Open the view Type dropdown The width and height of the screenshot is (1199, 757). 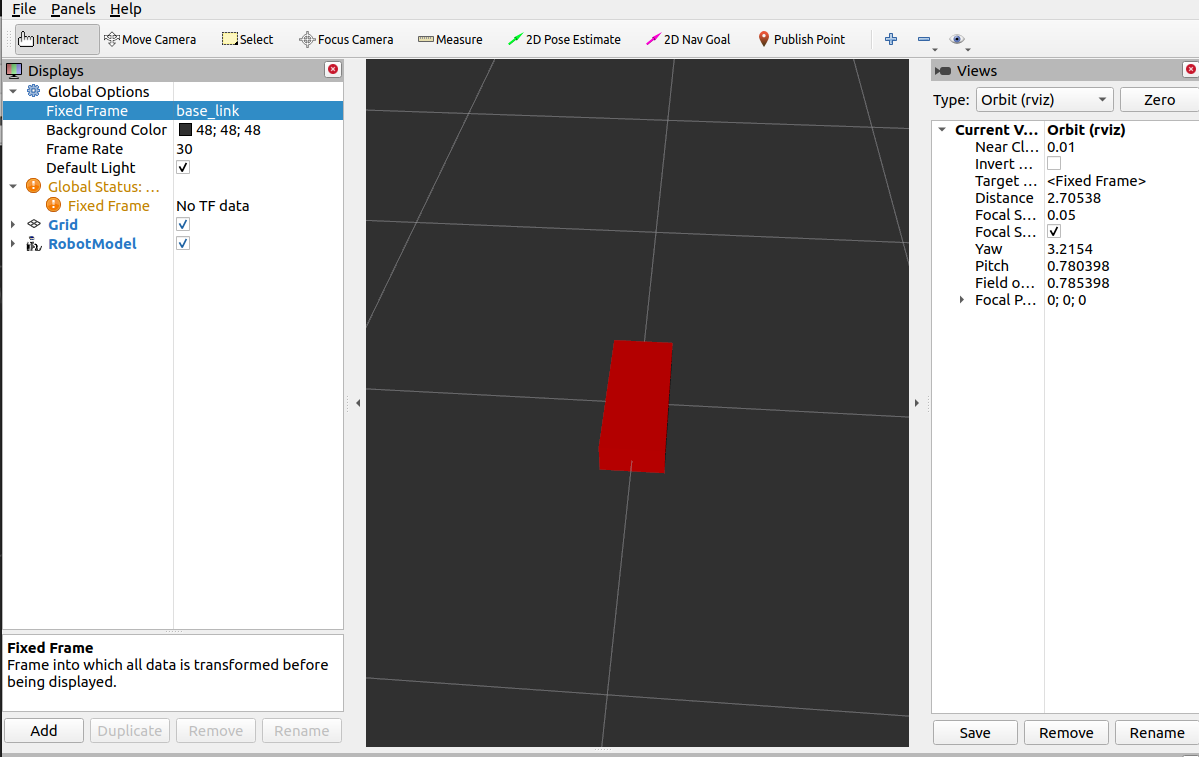pos(1045,99)
